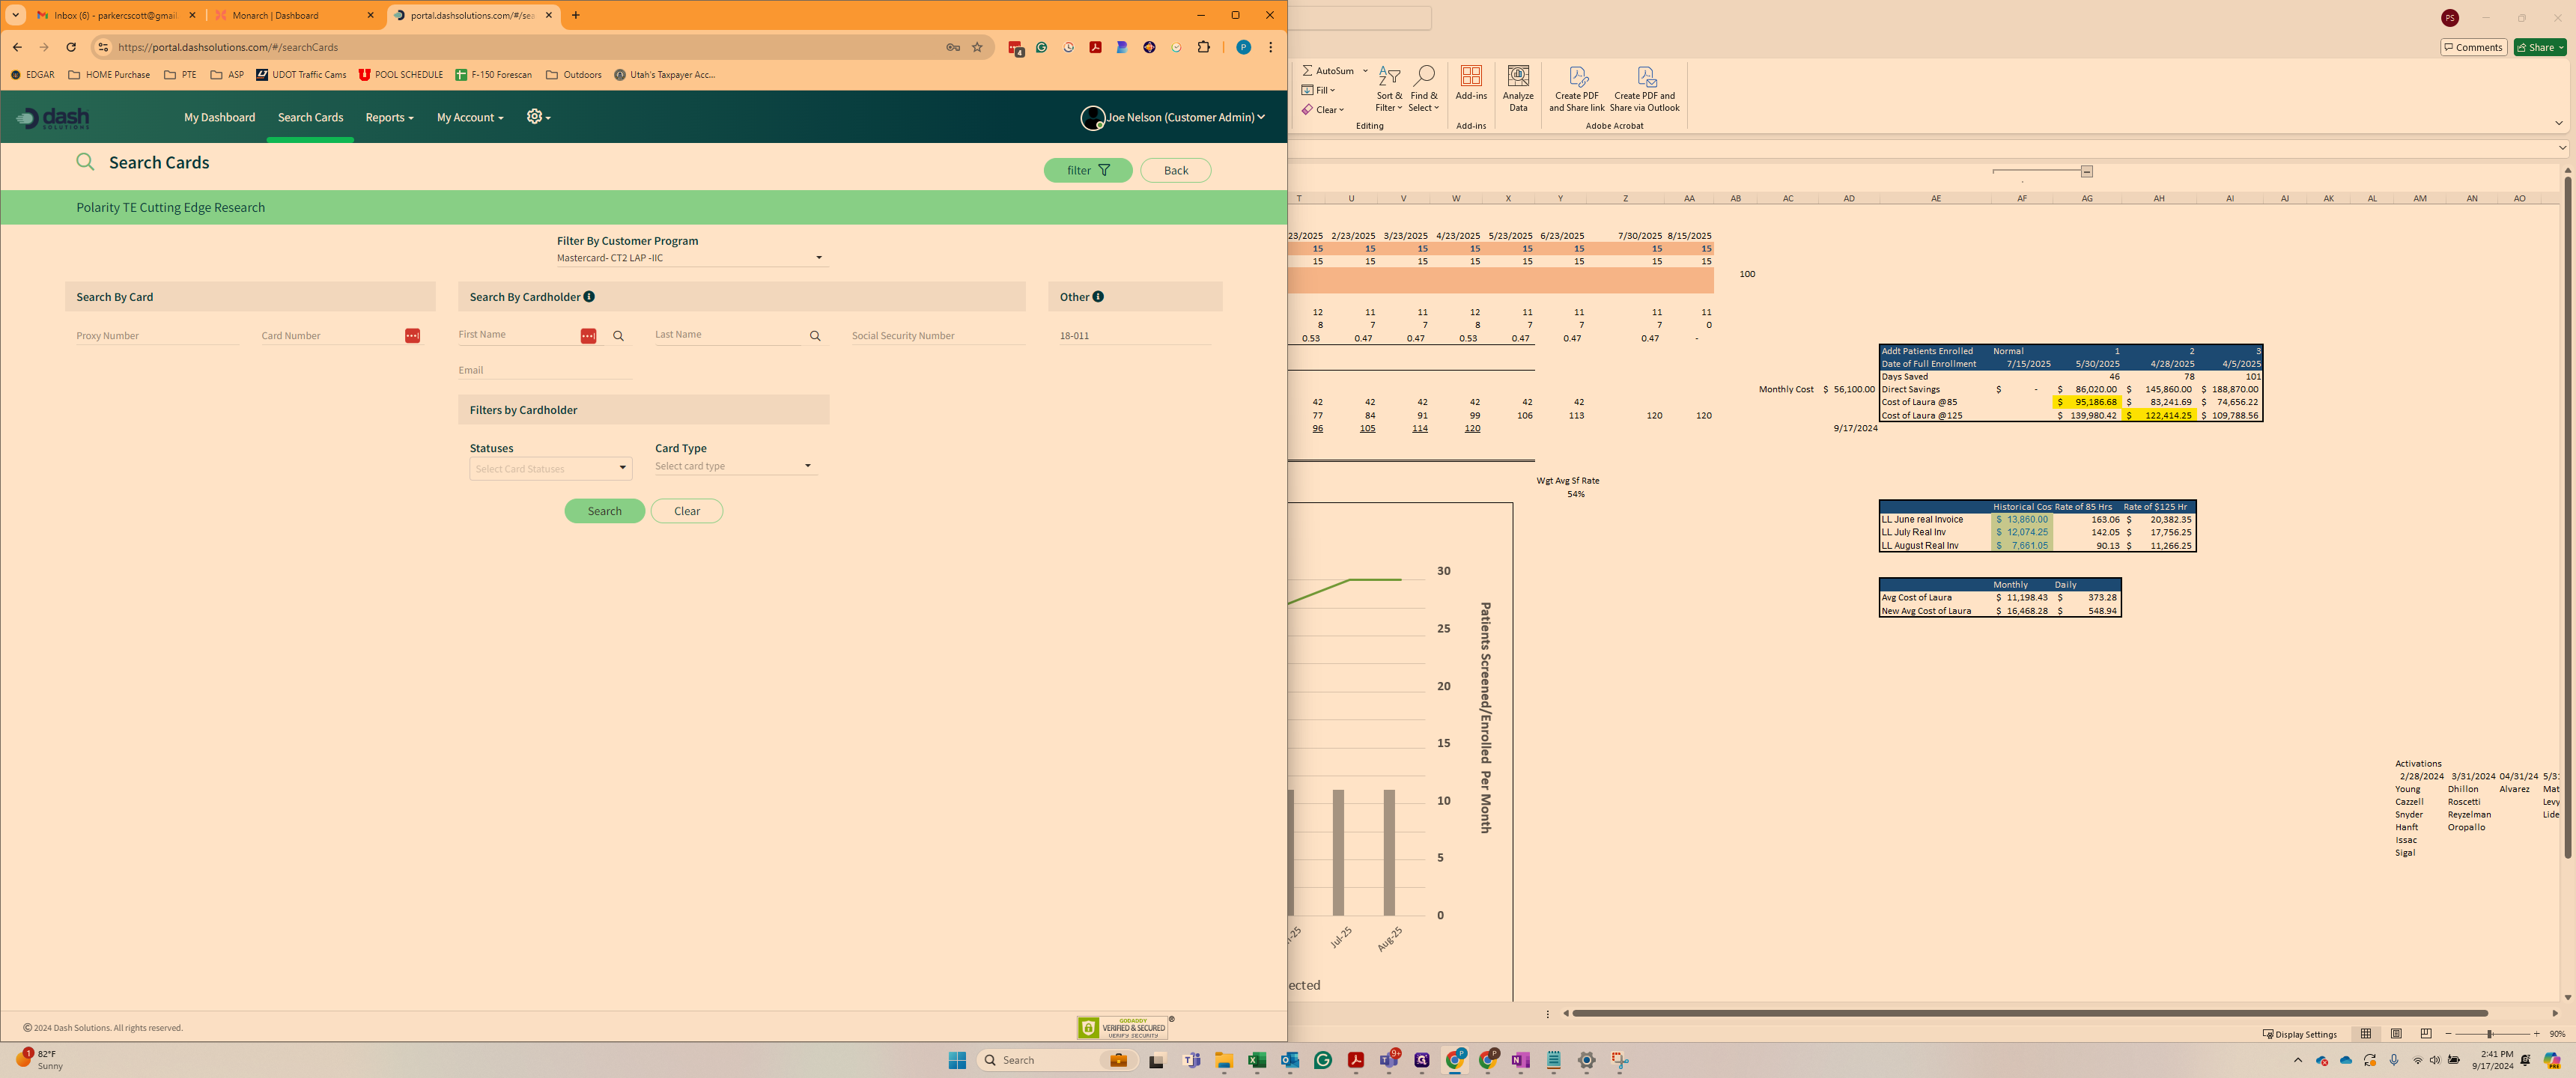Image resolution: width=2576 pixels, height=1078 pixels.
Task: Click the search magnifier beside First Name
Action: [618, 337]
